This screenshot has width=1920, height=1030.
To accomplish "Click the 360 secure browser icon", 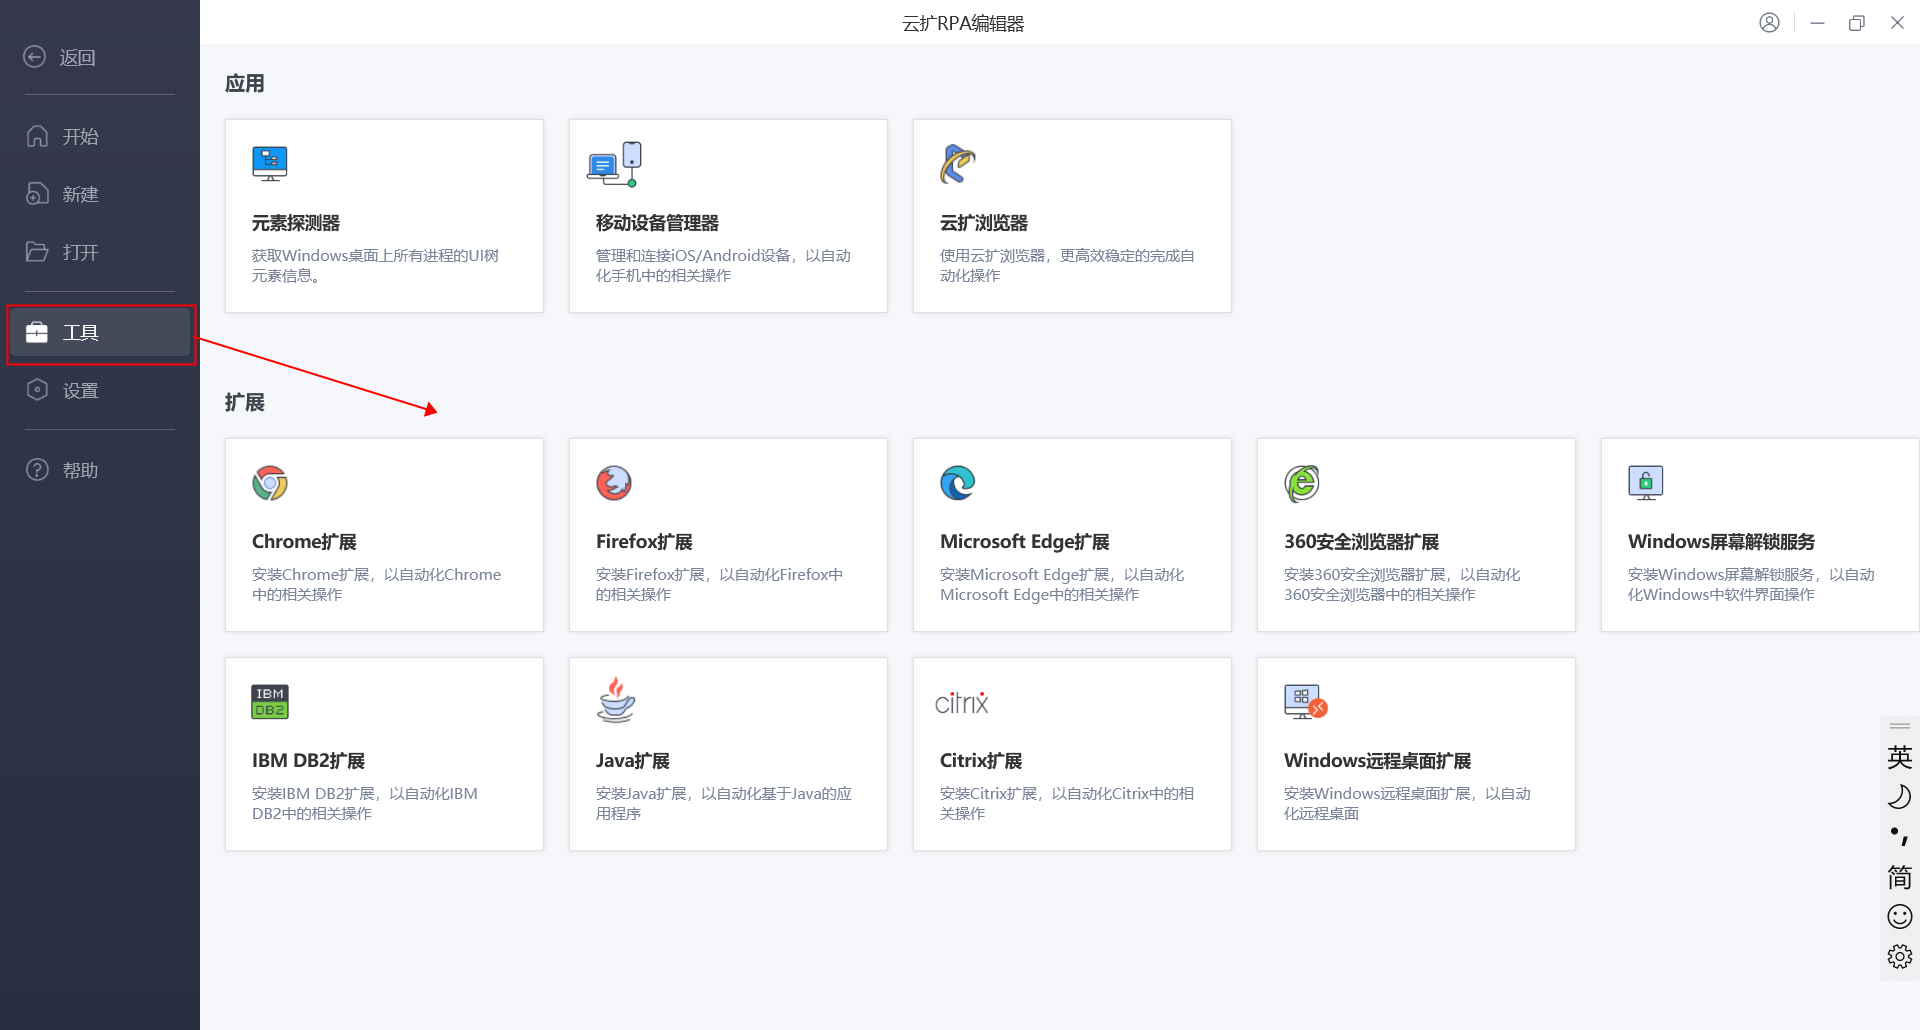I will tap(1302, 483).
